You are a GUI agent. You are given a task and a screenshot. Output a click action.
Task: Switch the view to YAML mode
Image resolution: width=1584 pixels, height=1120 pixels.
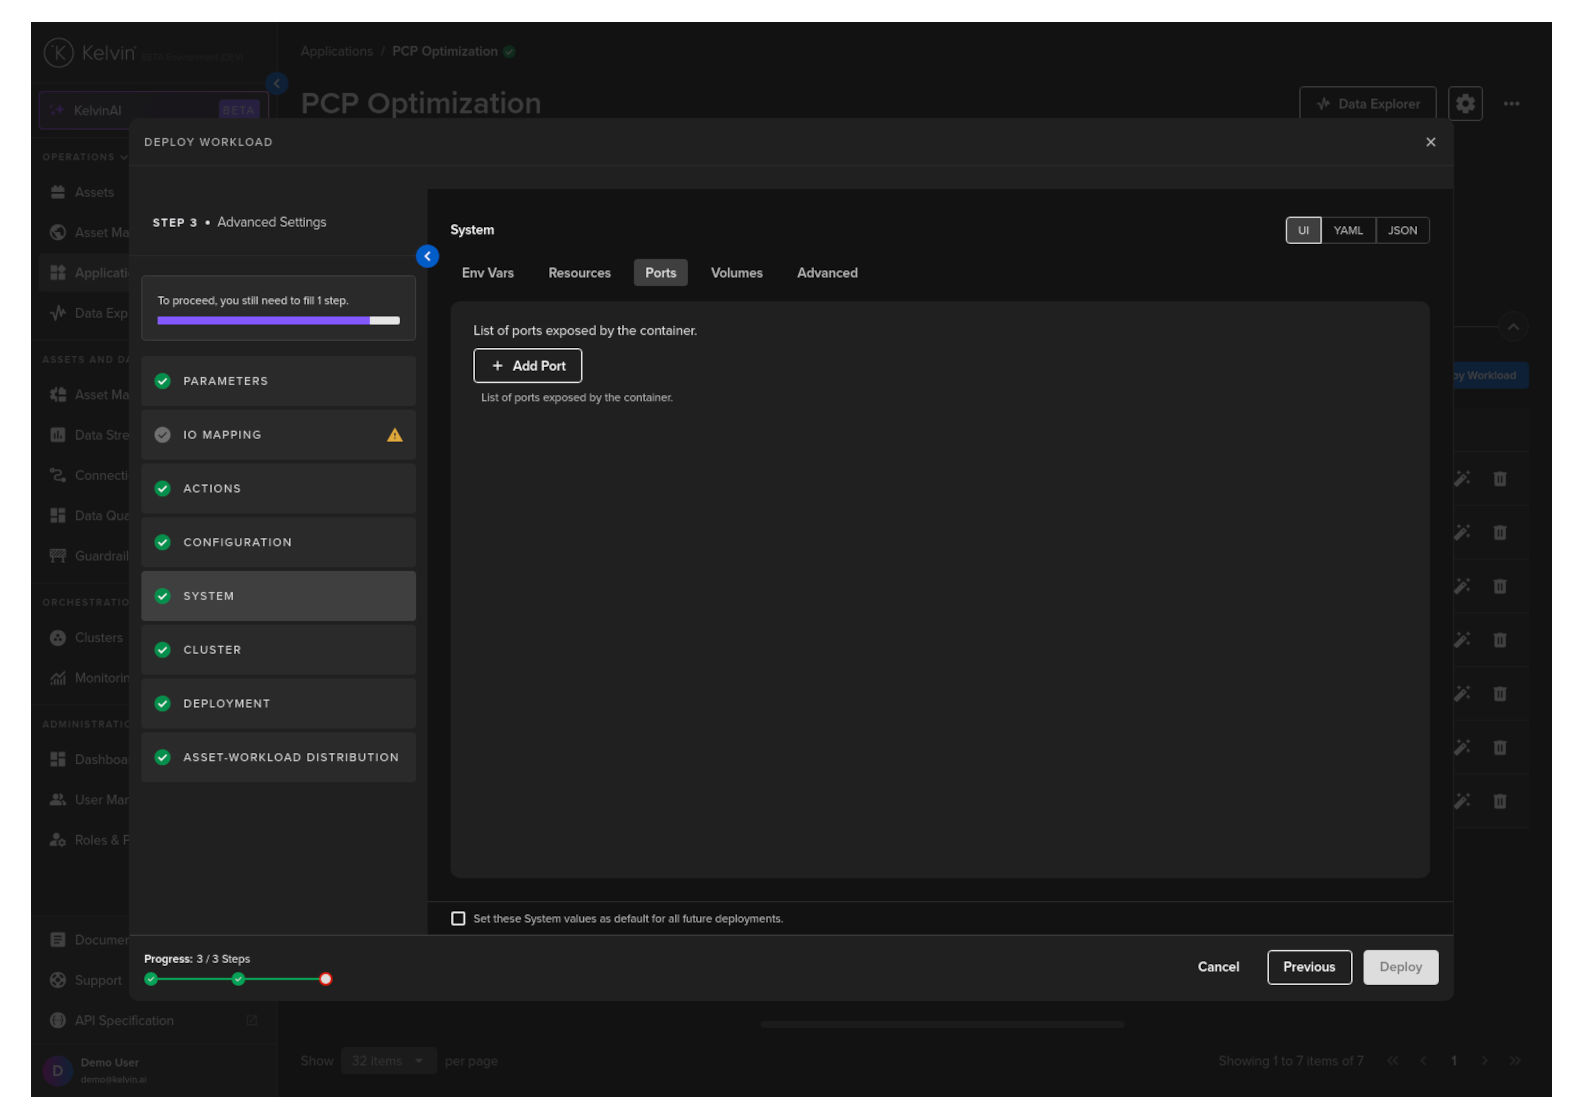pyautogui.click(x=1347, y=231)
